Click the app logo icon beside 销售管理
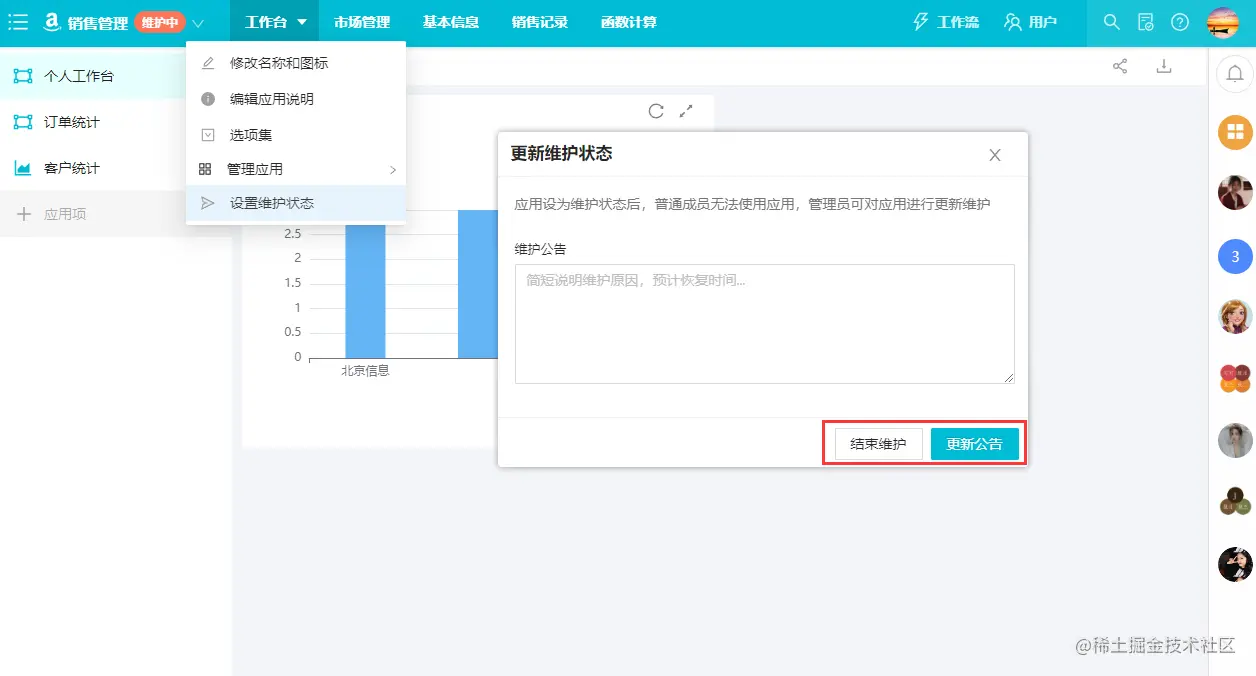This screenshot has height=676, width=1256. click(52, 22)
